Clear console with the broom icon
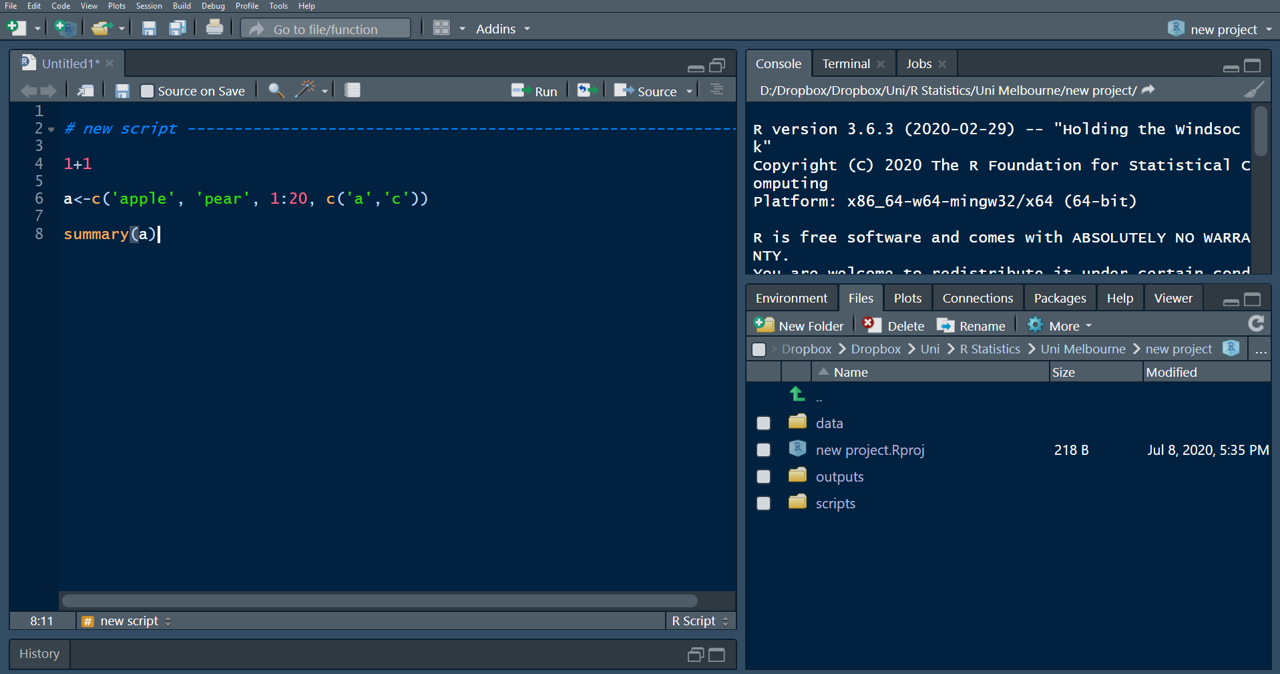 [1254, 90]
